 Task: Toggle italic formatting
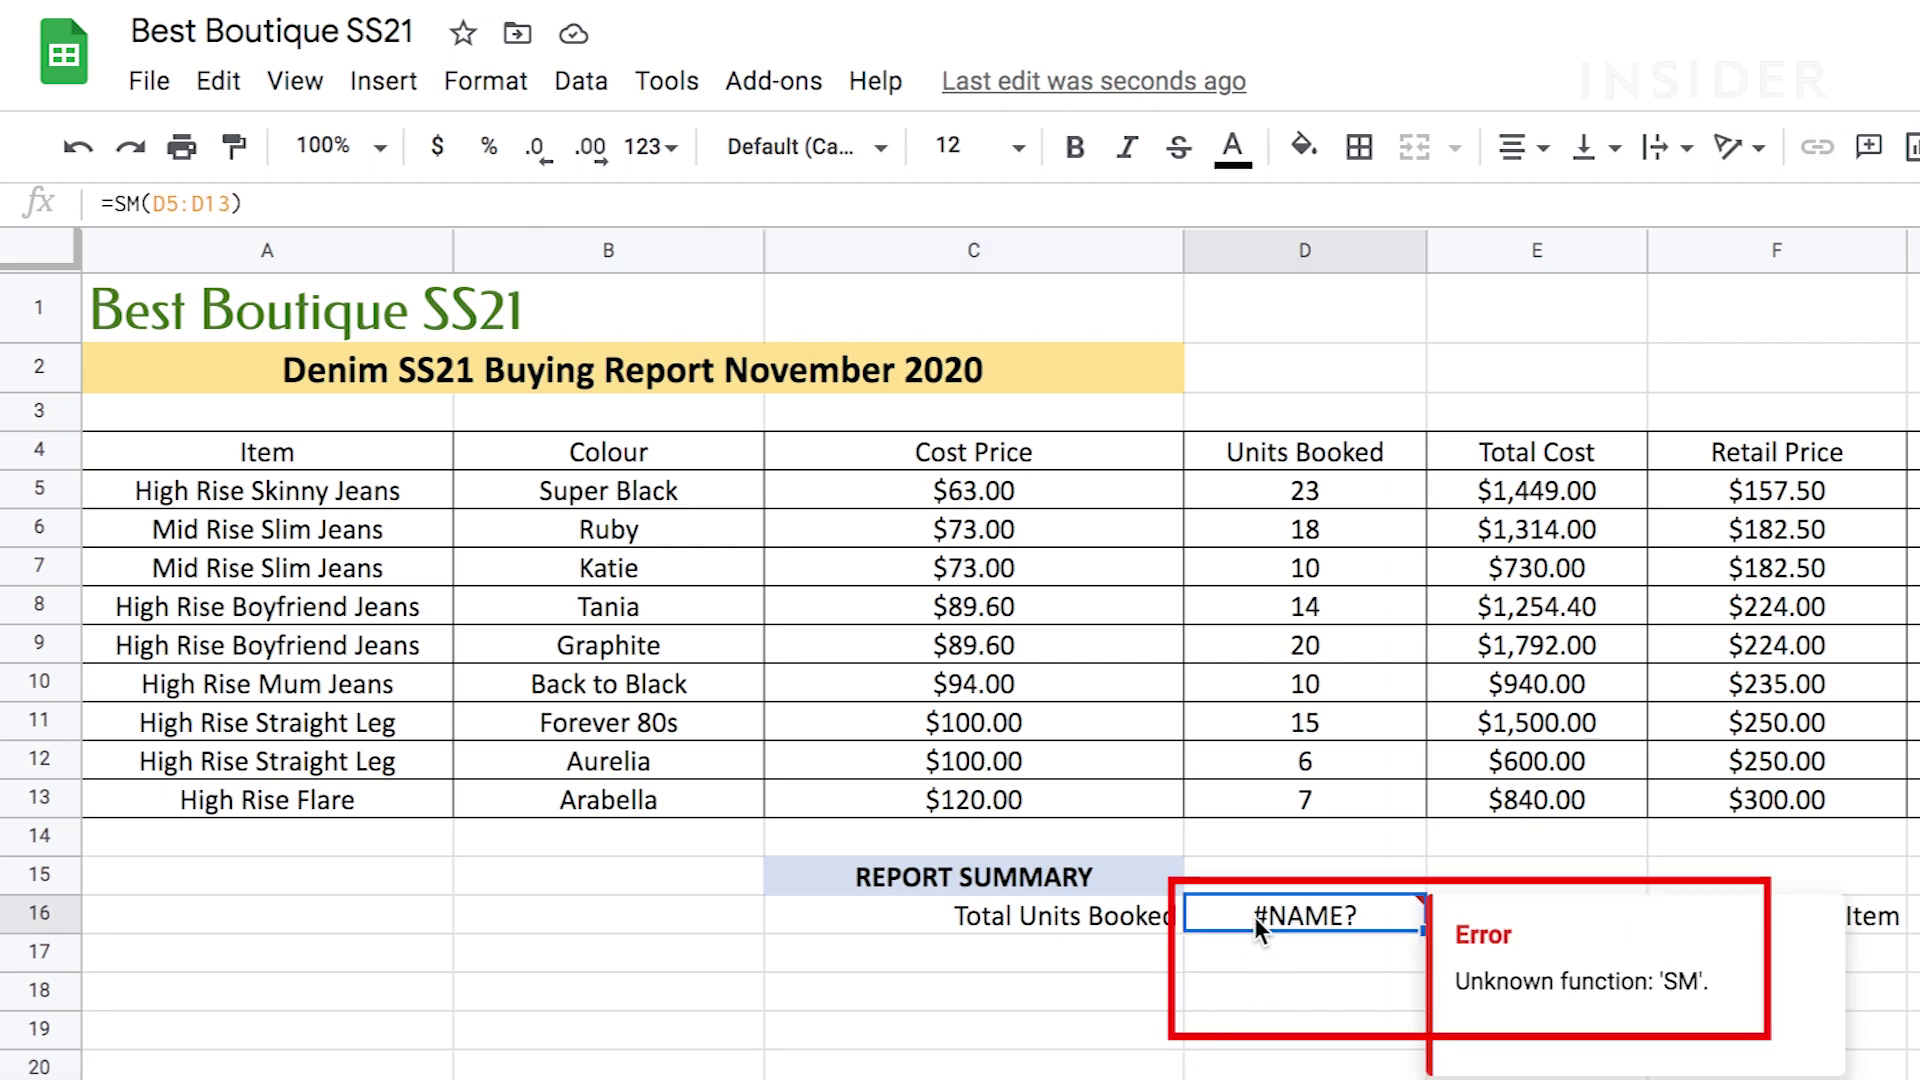[x=1127, y=147]
